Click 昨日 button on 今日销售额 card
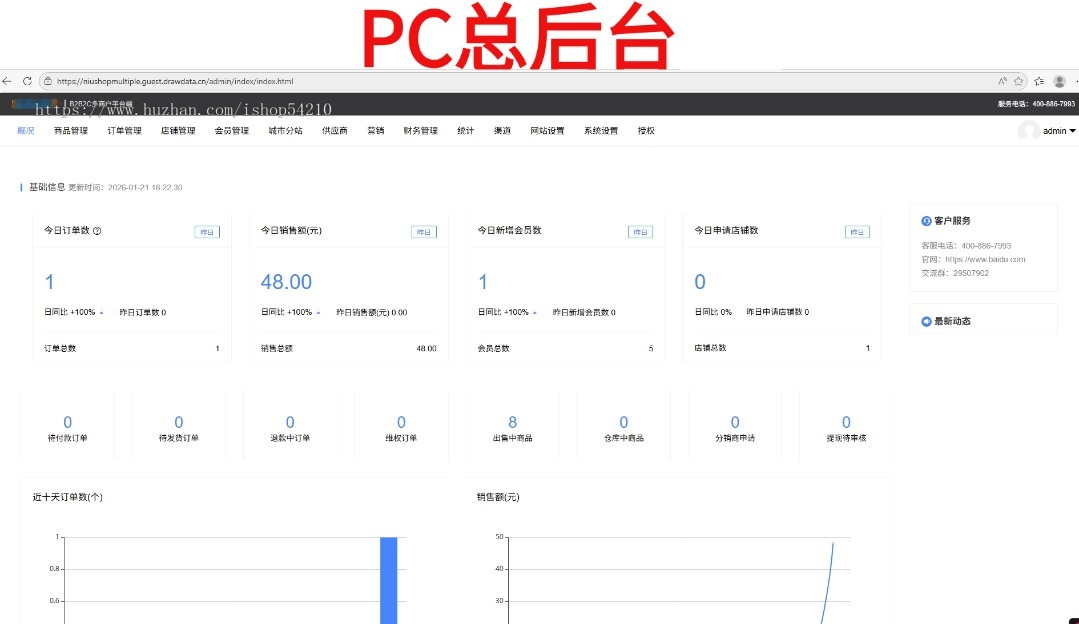 (424, 232)
